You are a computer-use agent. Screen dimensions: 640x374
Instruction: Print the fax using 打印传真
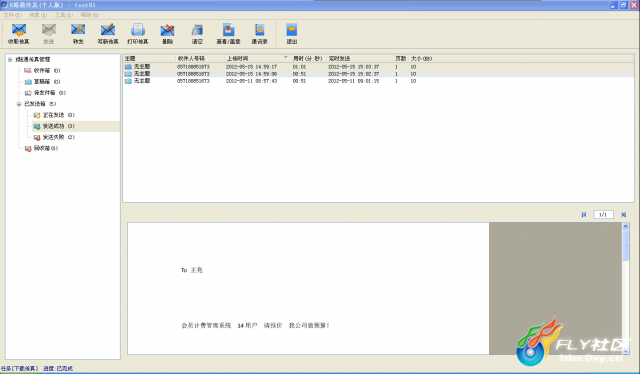pyautogui.click(x=138, y=34)
